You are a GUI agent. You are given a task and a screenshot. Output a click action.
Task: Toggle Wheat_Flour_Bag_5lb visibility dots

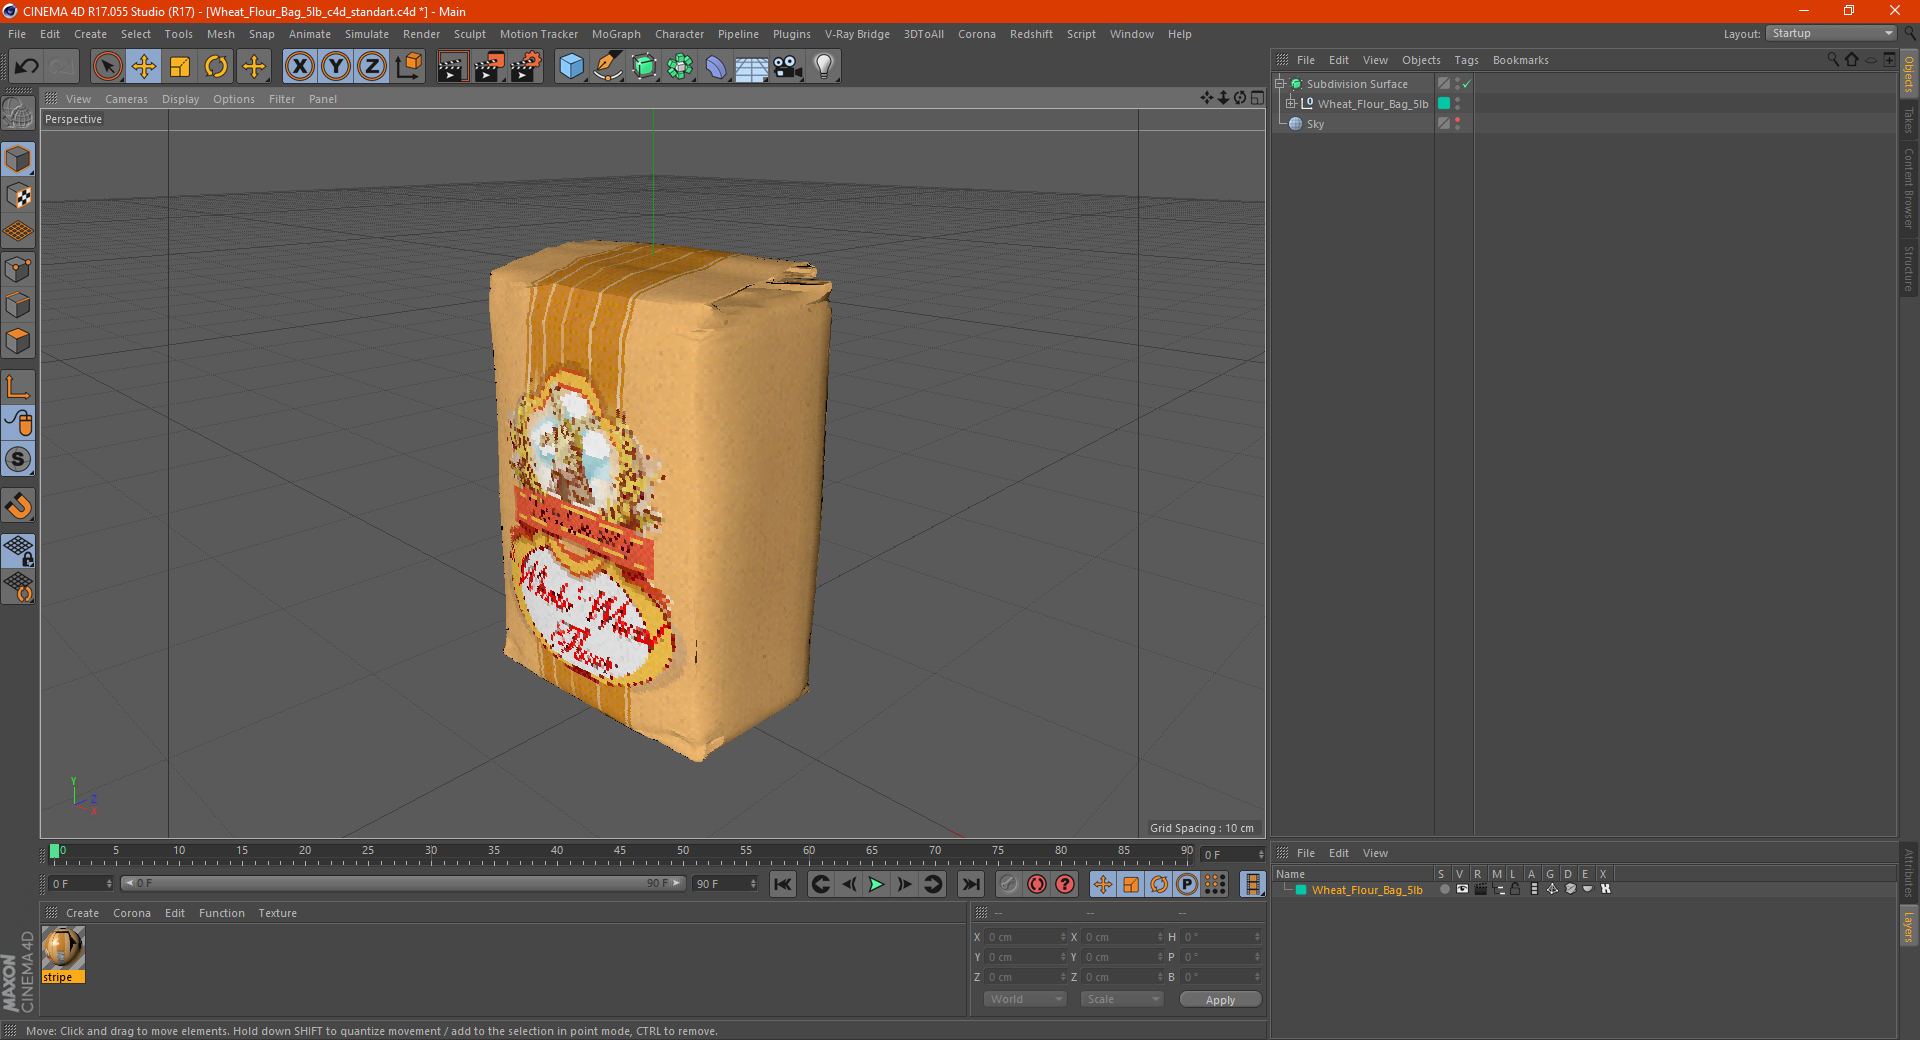(1457, 103)
